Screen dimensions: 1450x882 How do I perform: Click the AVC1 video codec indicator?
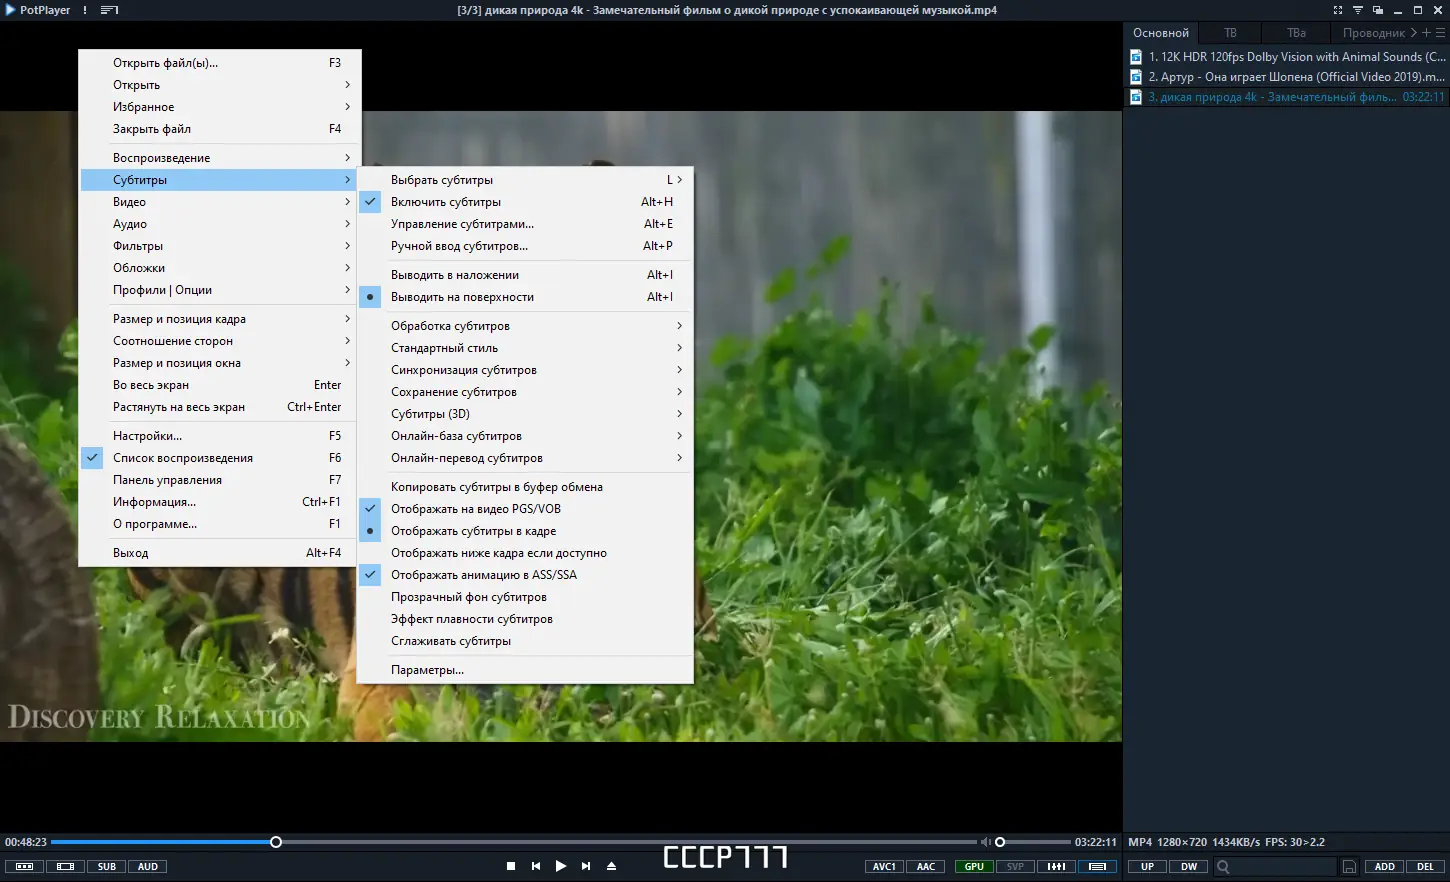883,866
